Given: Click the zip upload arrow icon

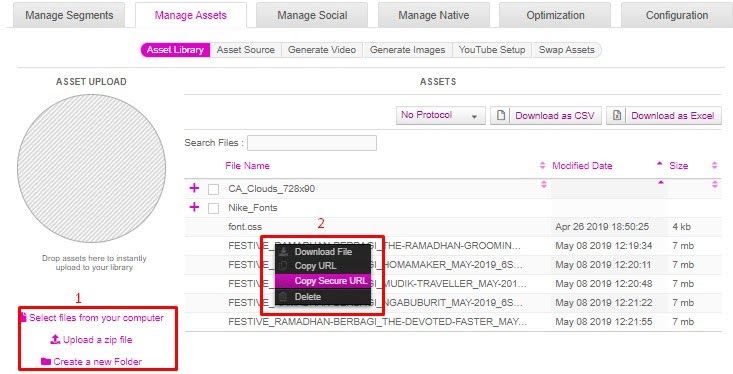Looking at the screenshot, I should pos(55,339).
